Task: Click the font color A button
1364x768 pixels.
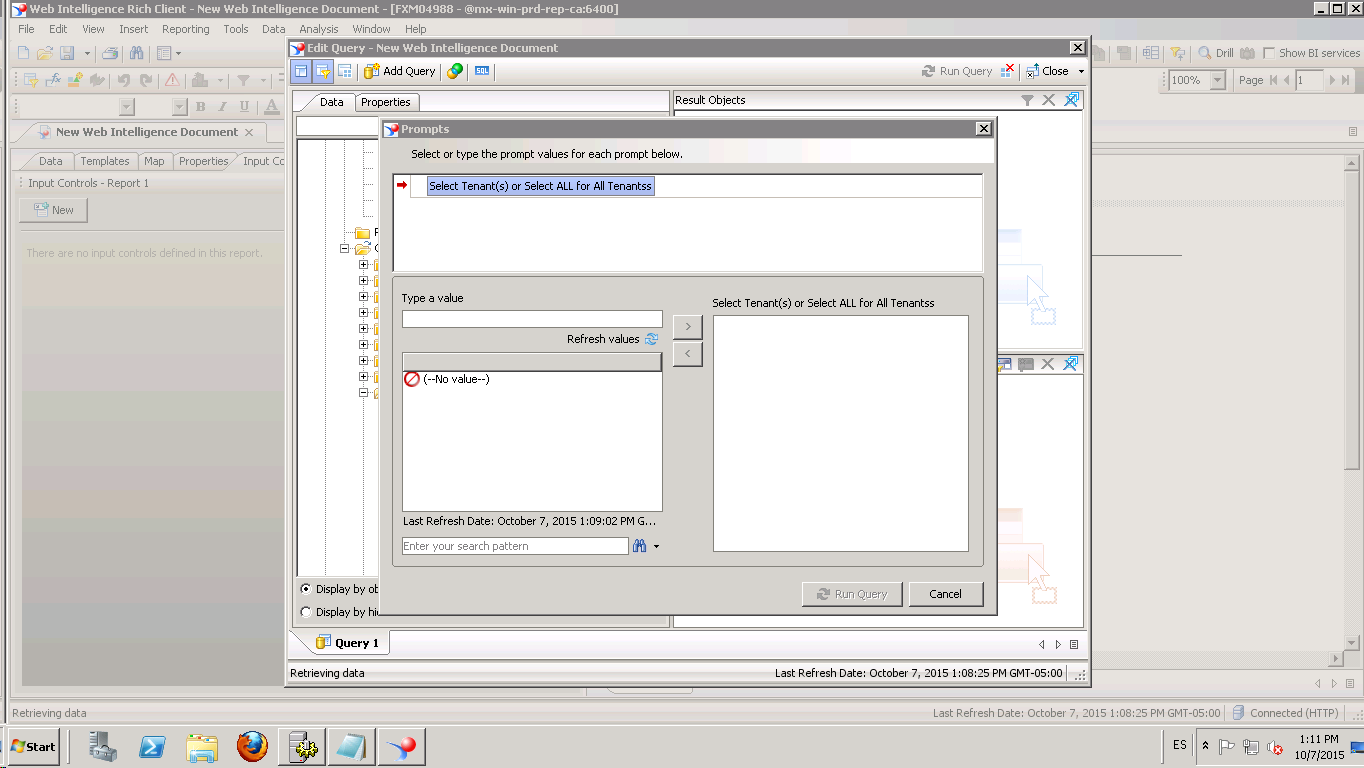Action: point(272,107)
